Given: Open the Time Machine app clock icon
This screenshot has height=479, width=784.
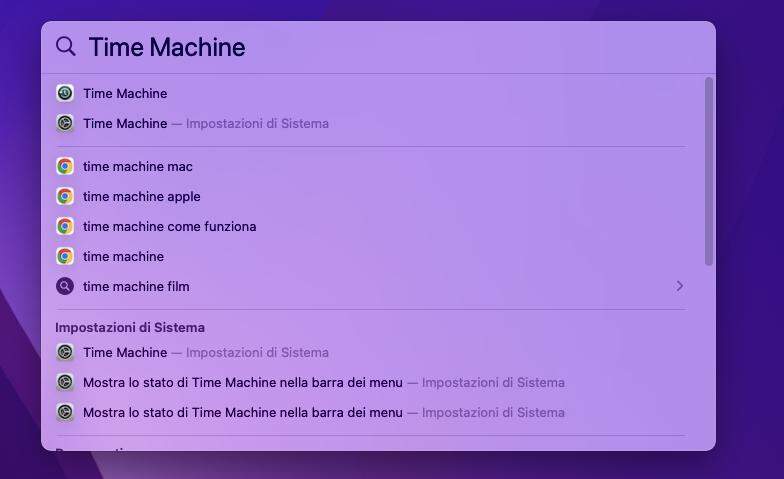Looking at the screenshot, I should [x=65, y=93].
